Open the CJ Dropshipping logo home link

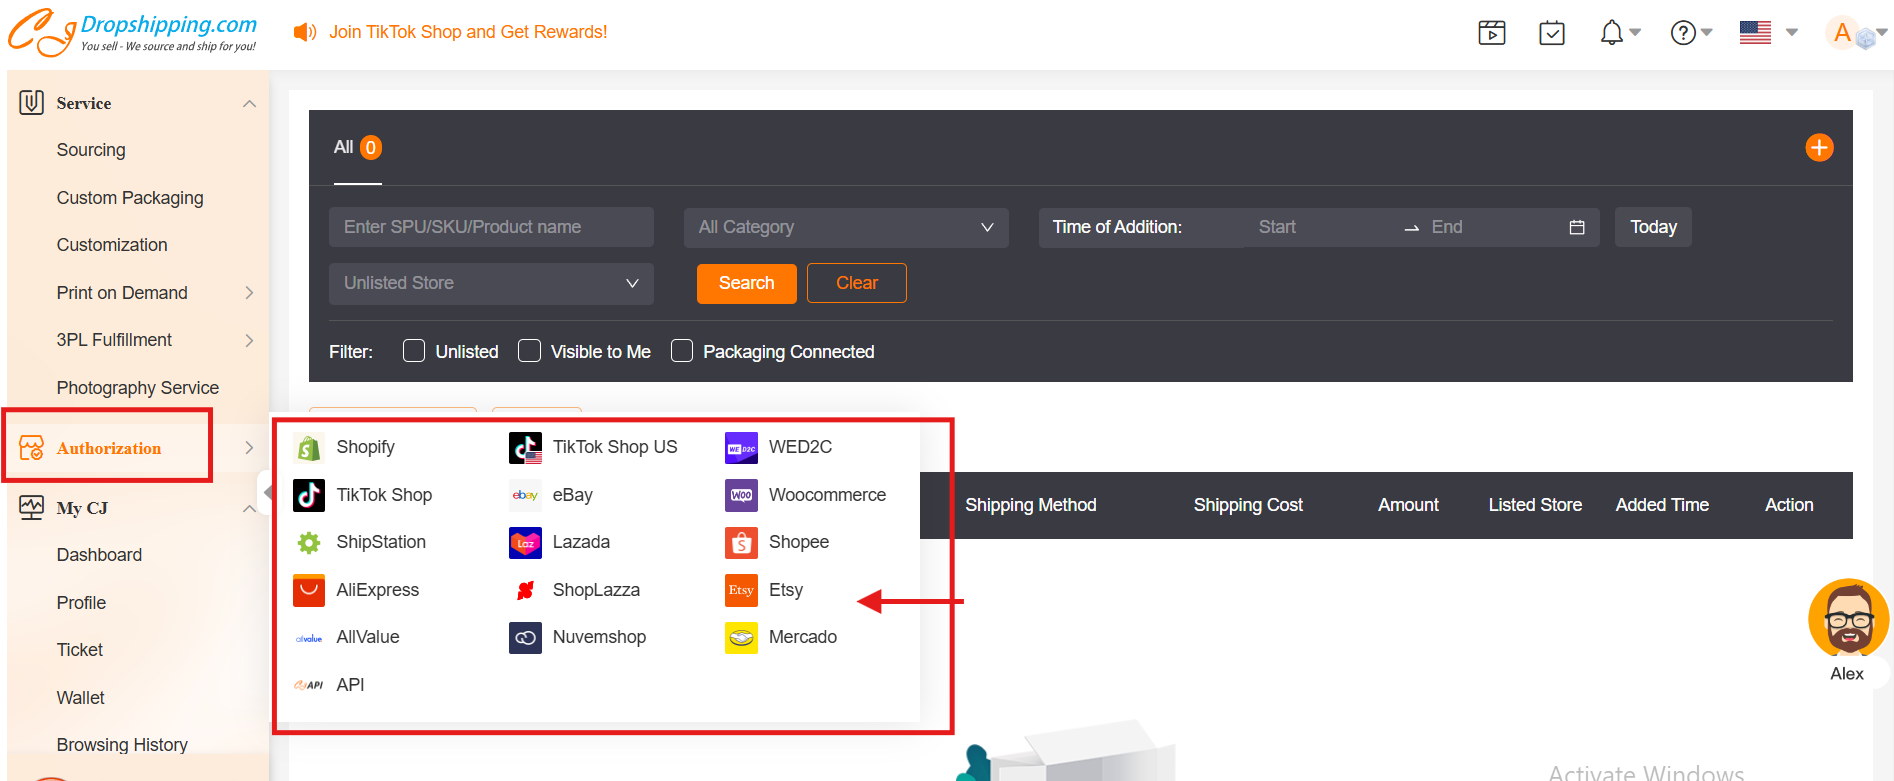coord(132,32)
